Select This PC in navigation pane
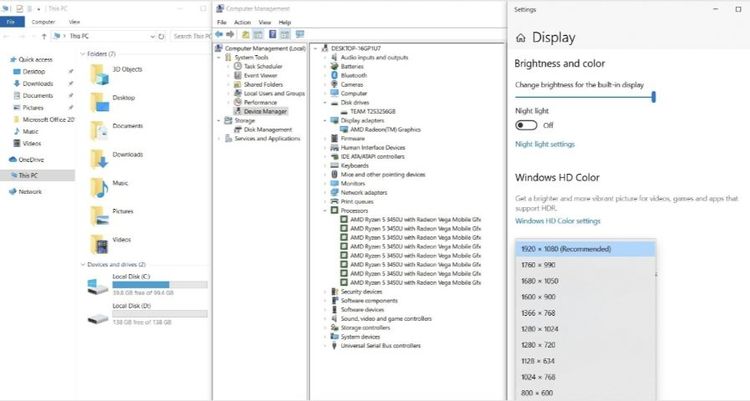 pos(37,176)
